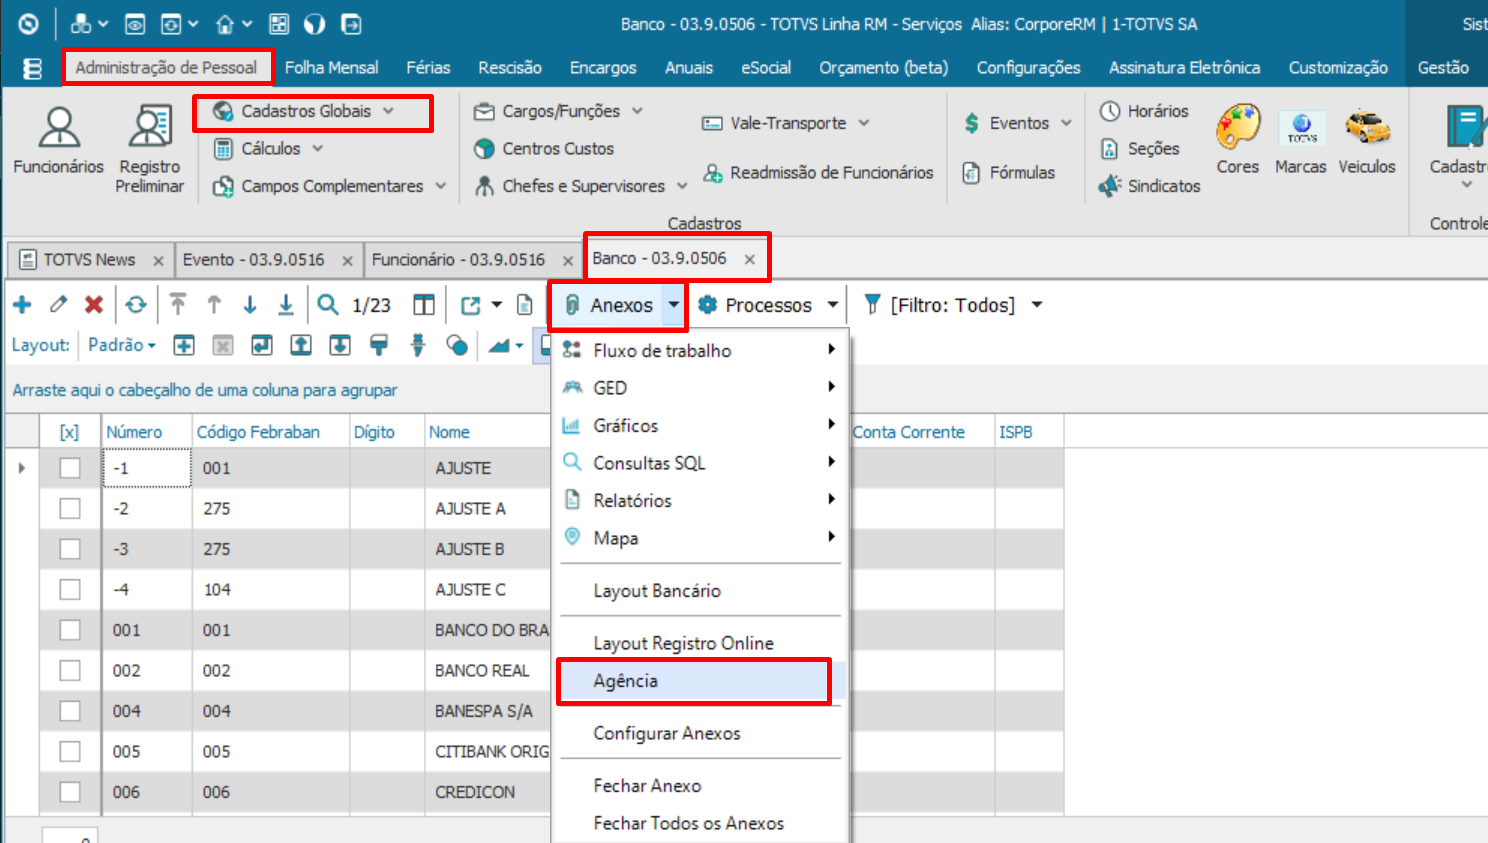Open Fórmulas
The image size is (1488, 843).
[1008, 173]
